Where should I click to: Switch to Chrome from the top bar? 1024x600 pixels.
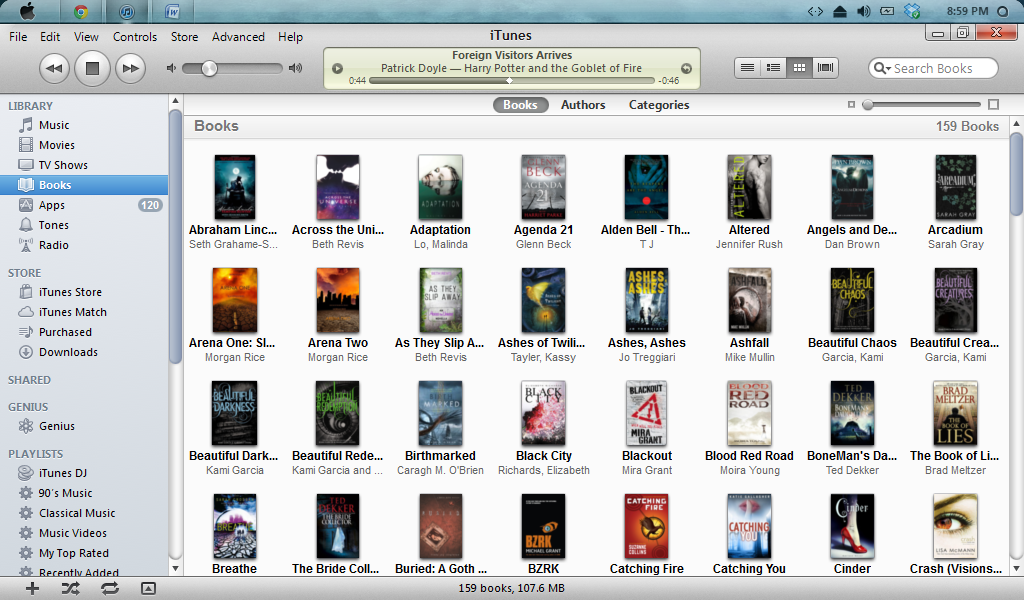point(81,11)
